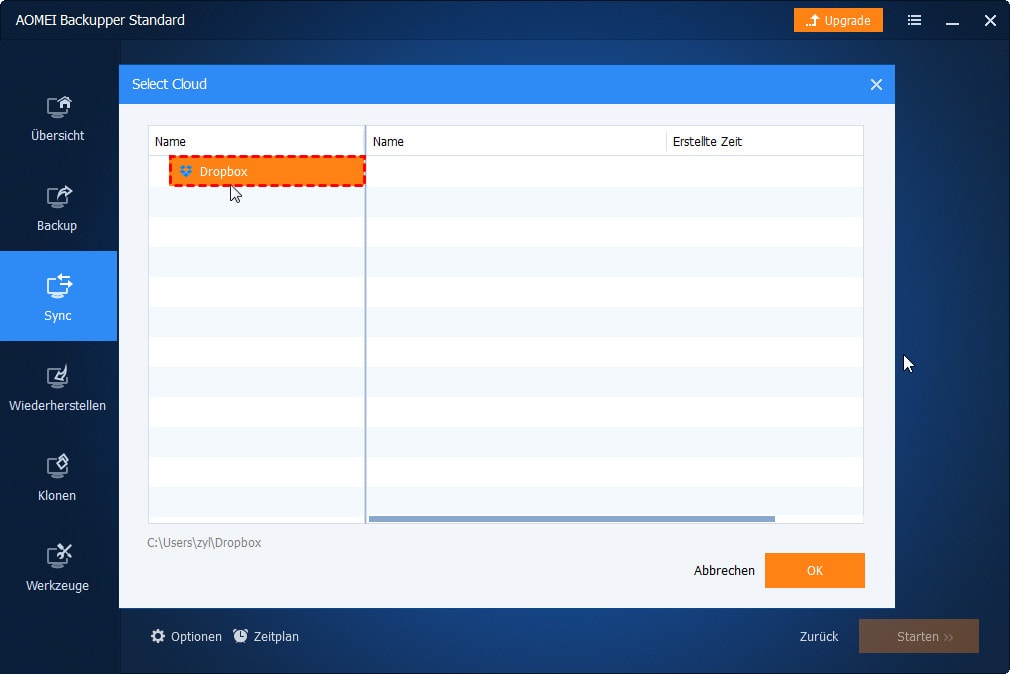This screenshot has height=674, width=1010.
Task: Click the Dropbox logo icon
Action: tap(186, 172)
